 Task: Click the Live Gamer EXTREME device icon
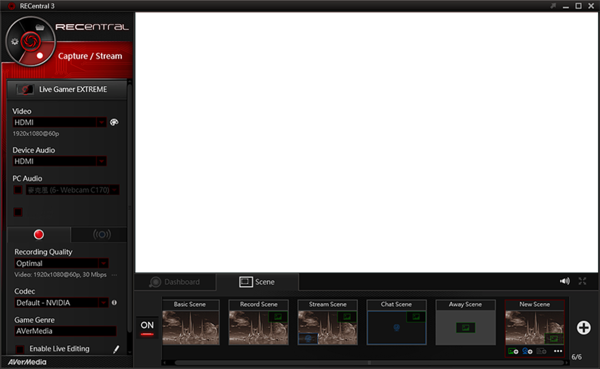point(25,90)
